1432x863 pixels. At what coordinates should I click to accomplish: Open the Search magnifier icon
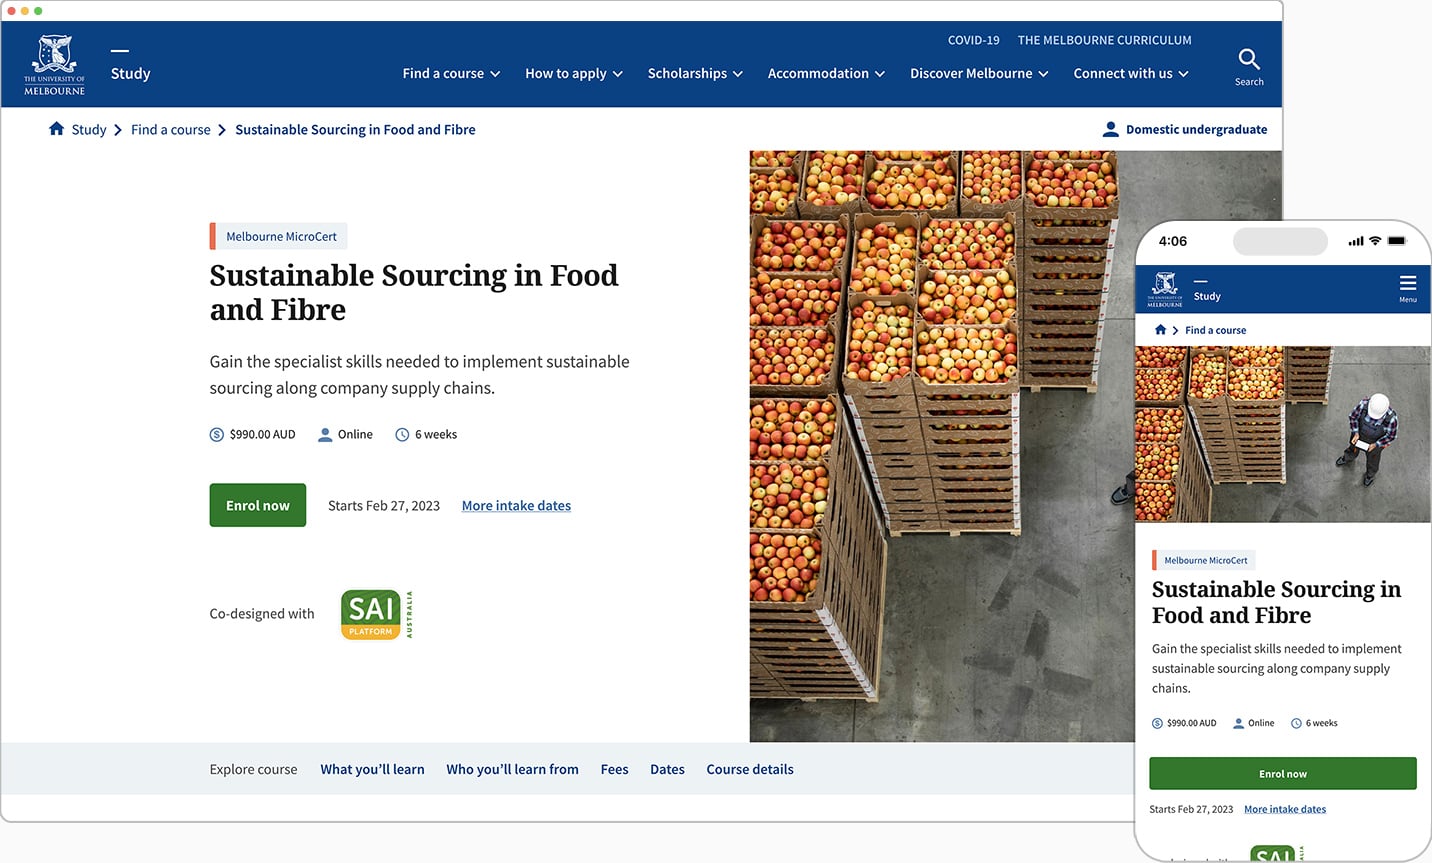[x=1248, y=60]
